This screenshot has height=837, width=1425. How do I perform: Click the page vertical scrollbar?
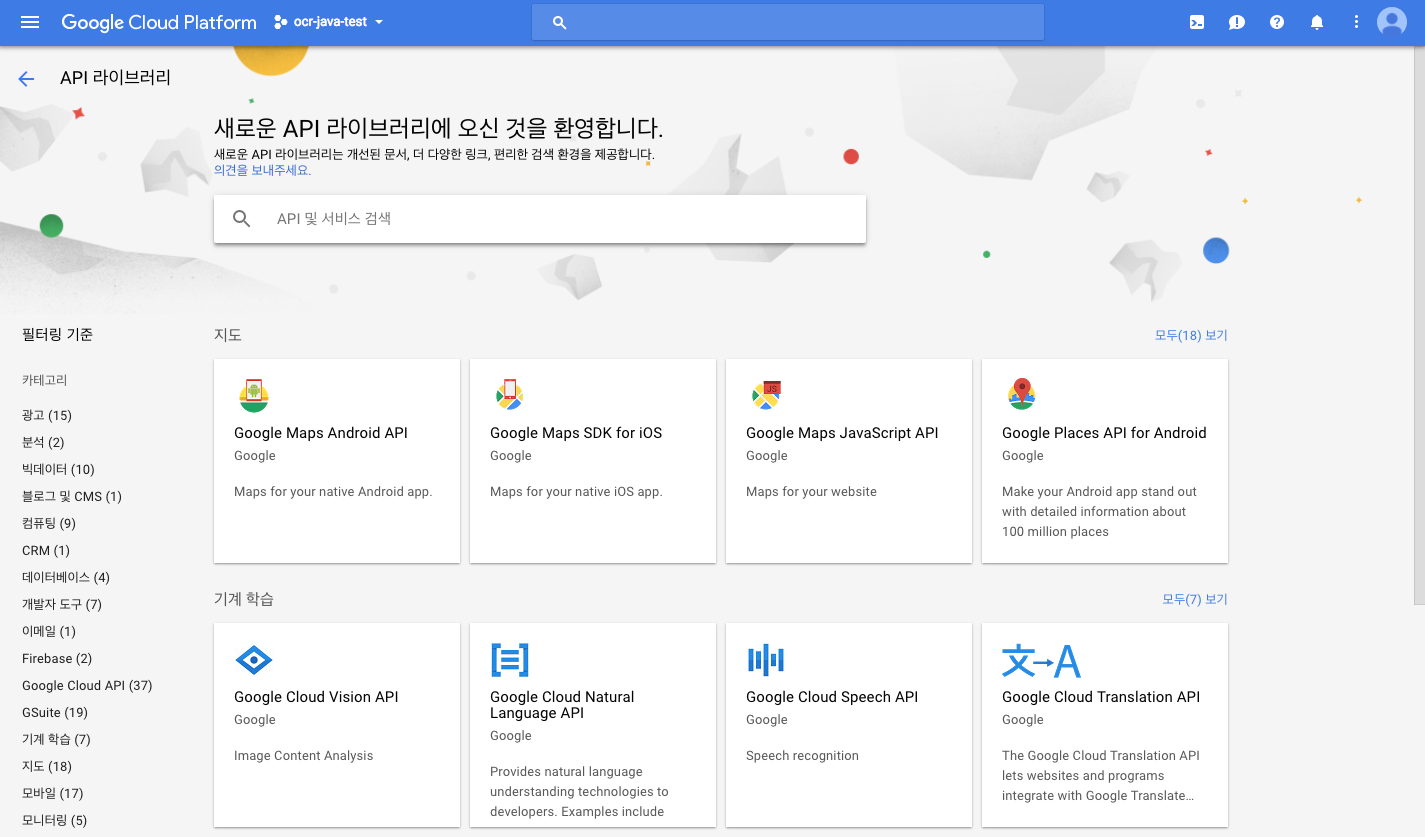click(1419, 325)
